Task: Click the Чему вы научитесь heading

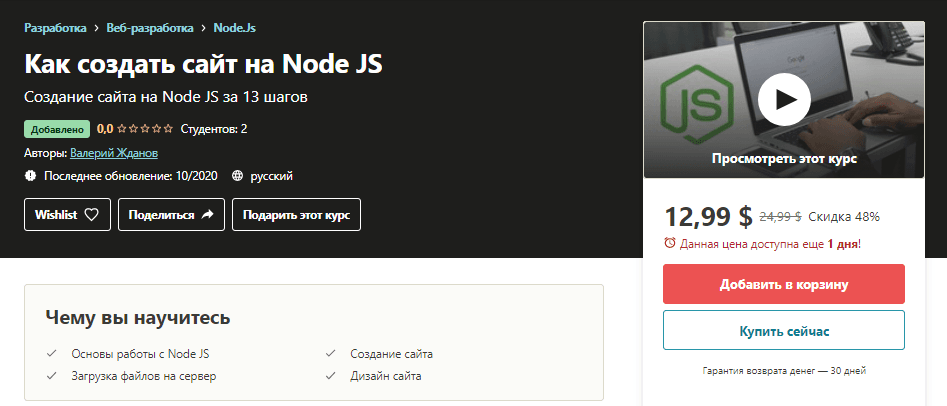Action: click(x=138, y=317)
